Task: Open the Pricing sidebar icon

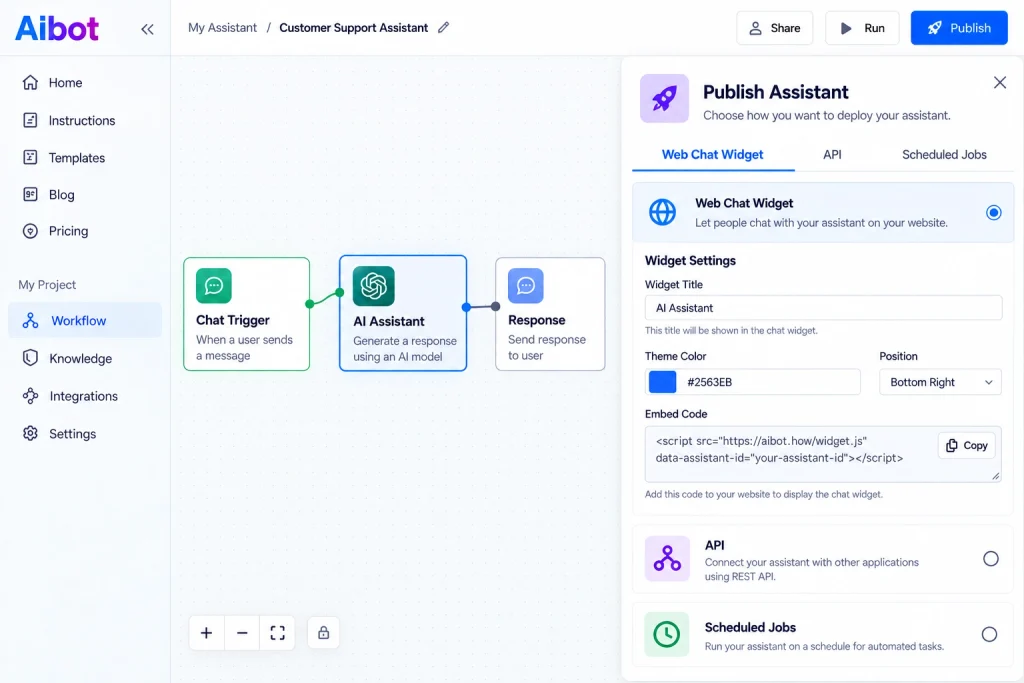Action: (x=30, y=231)
